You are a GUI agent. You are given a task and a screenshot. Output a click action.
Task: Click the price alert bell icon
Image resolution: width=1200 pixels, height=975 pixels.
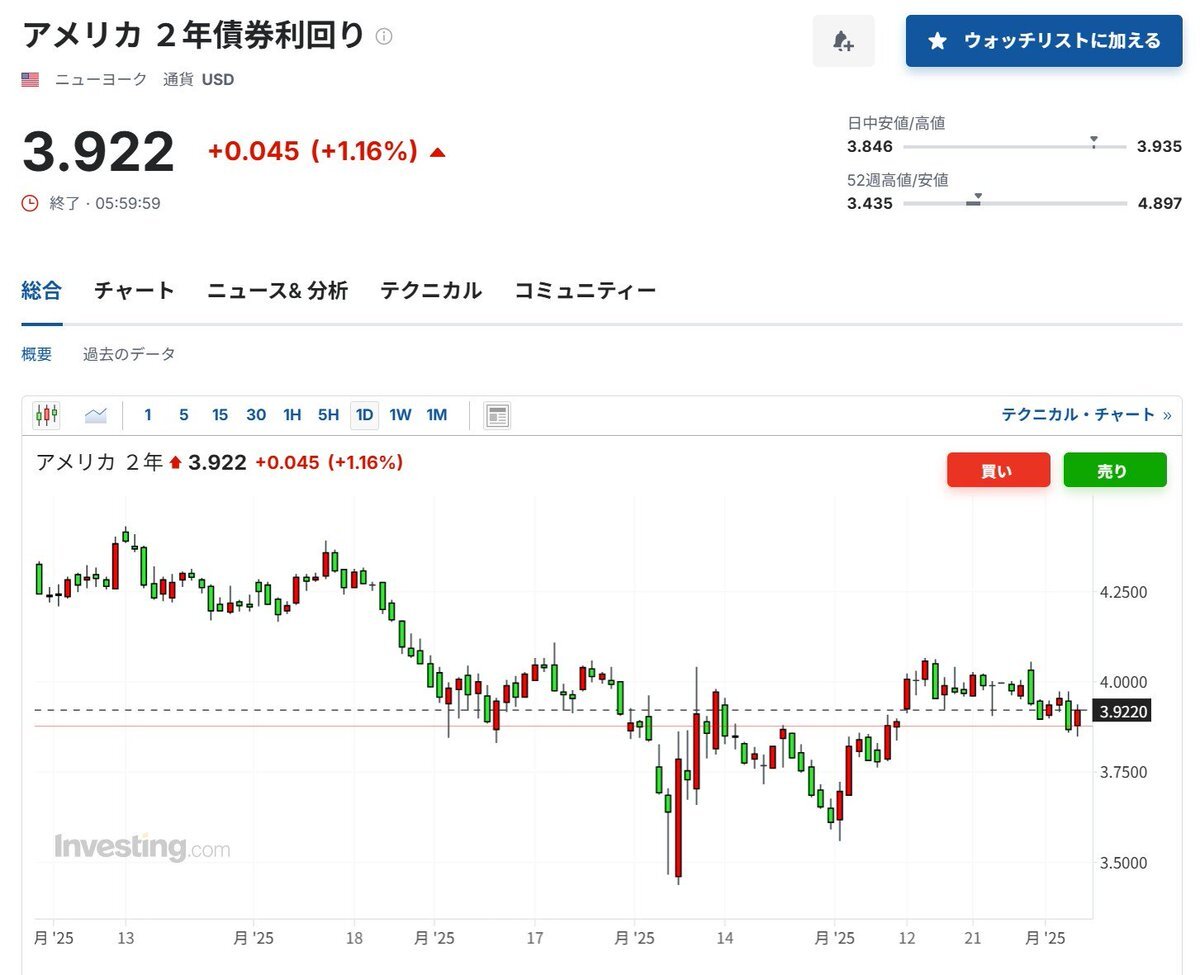click(x=843, y=41)
